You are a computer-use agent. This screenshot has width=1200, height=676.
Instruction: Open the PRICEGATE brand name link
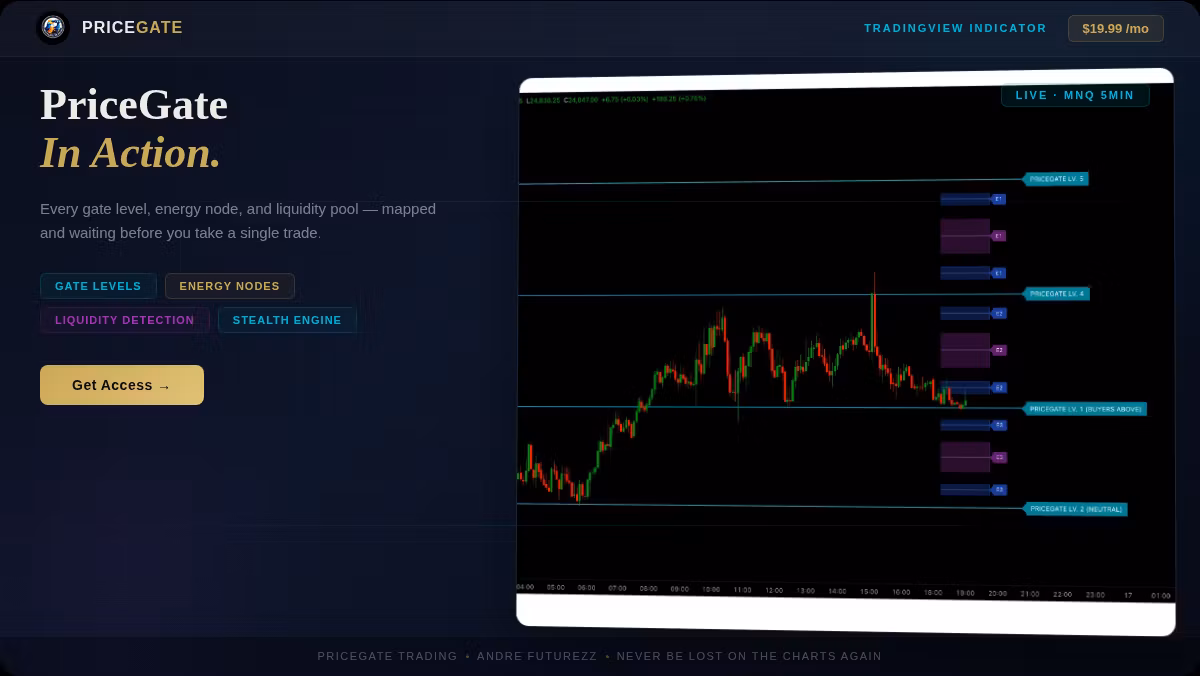point(132,28)
